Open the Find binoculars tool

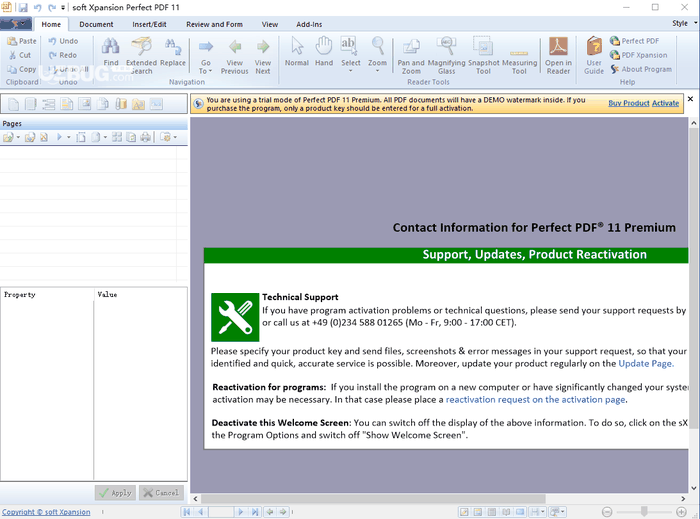(x=110, y=52)
